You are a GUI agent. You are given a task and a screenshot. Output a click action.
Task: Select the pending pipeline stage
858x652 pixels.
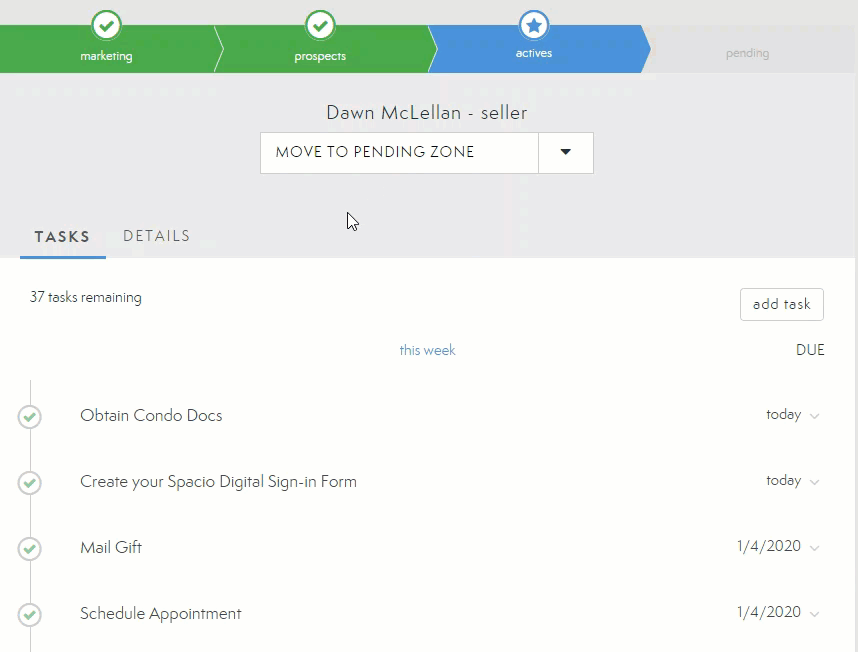click(747, 53)
